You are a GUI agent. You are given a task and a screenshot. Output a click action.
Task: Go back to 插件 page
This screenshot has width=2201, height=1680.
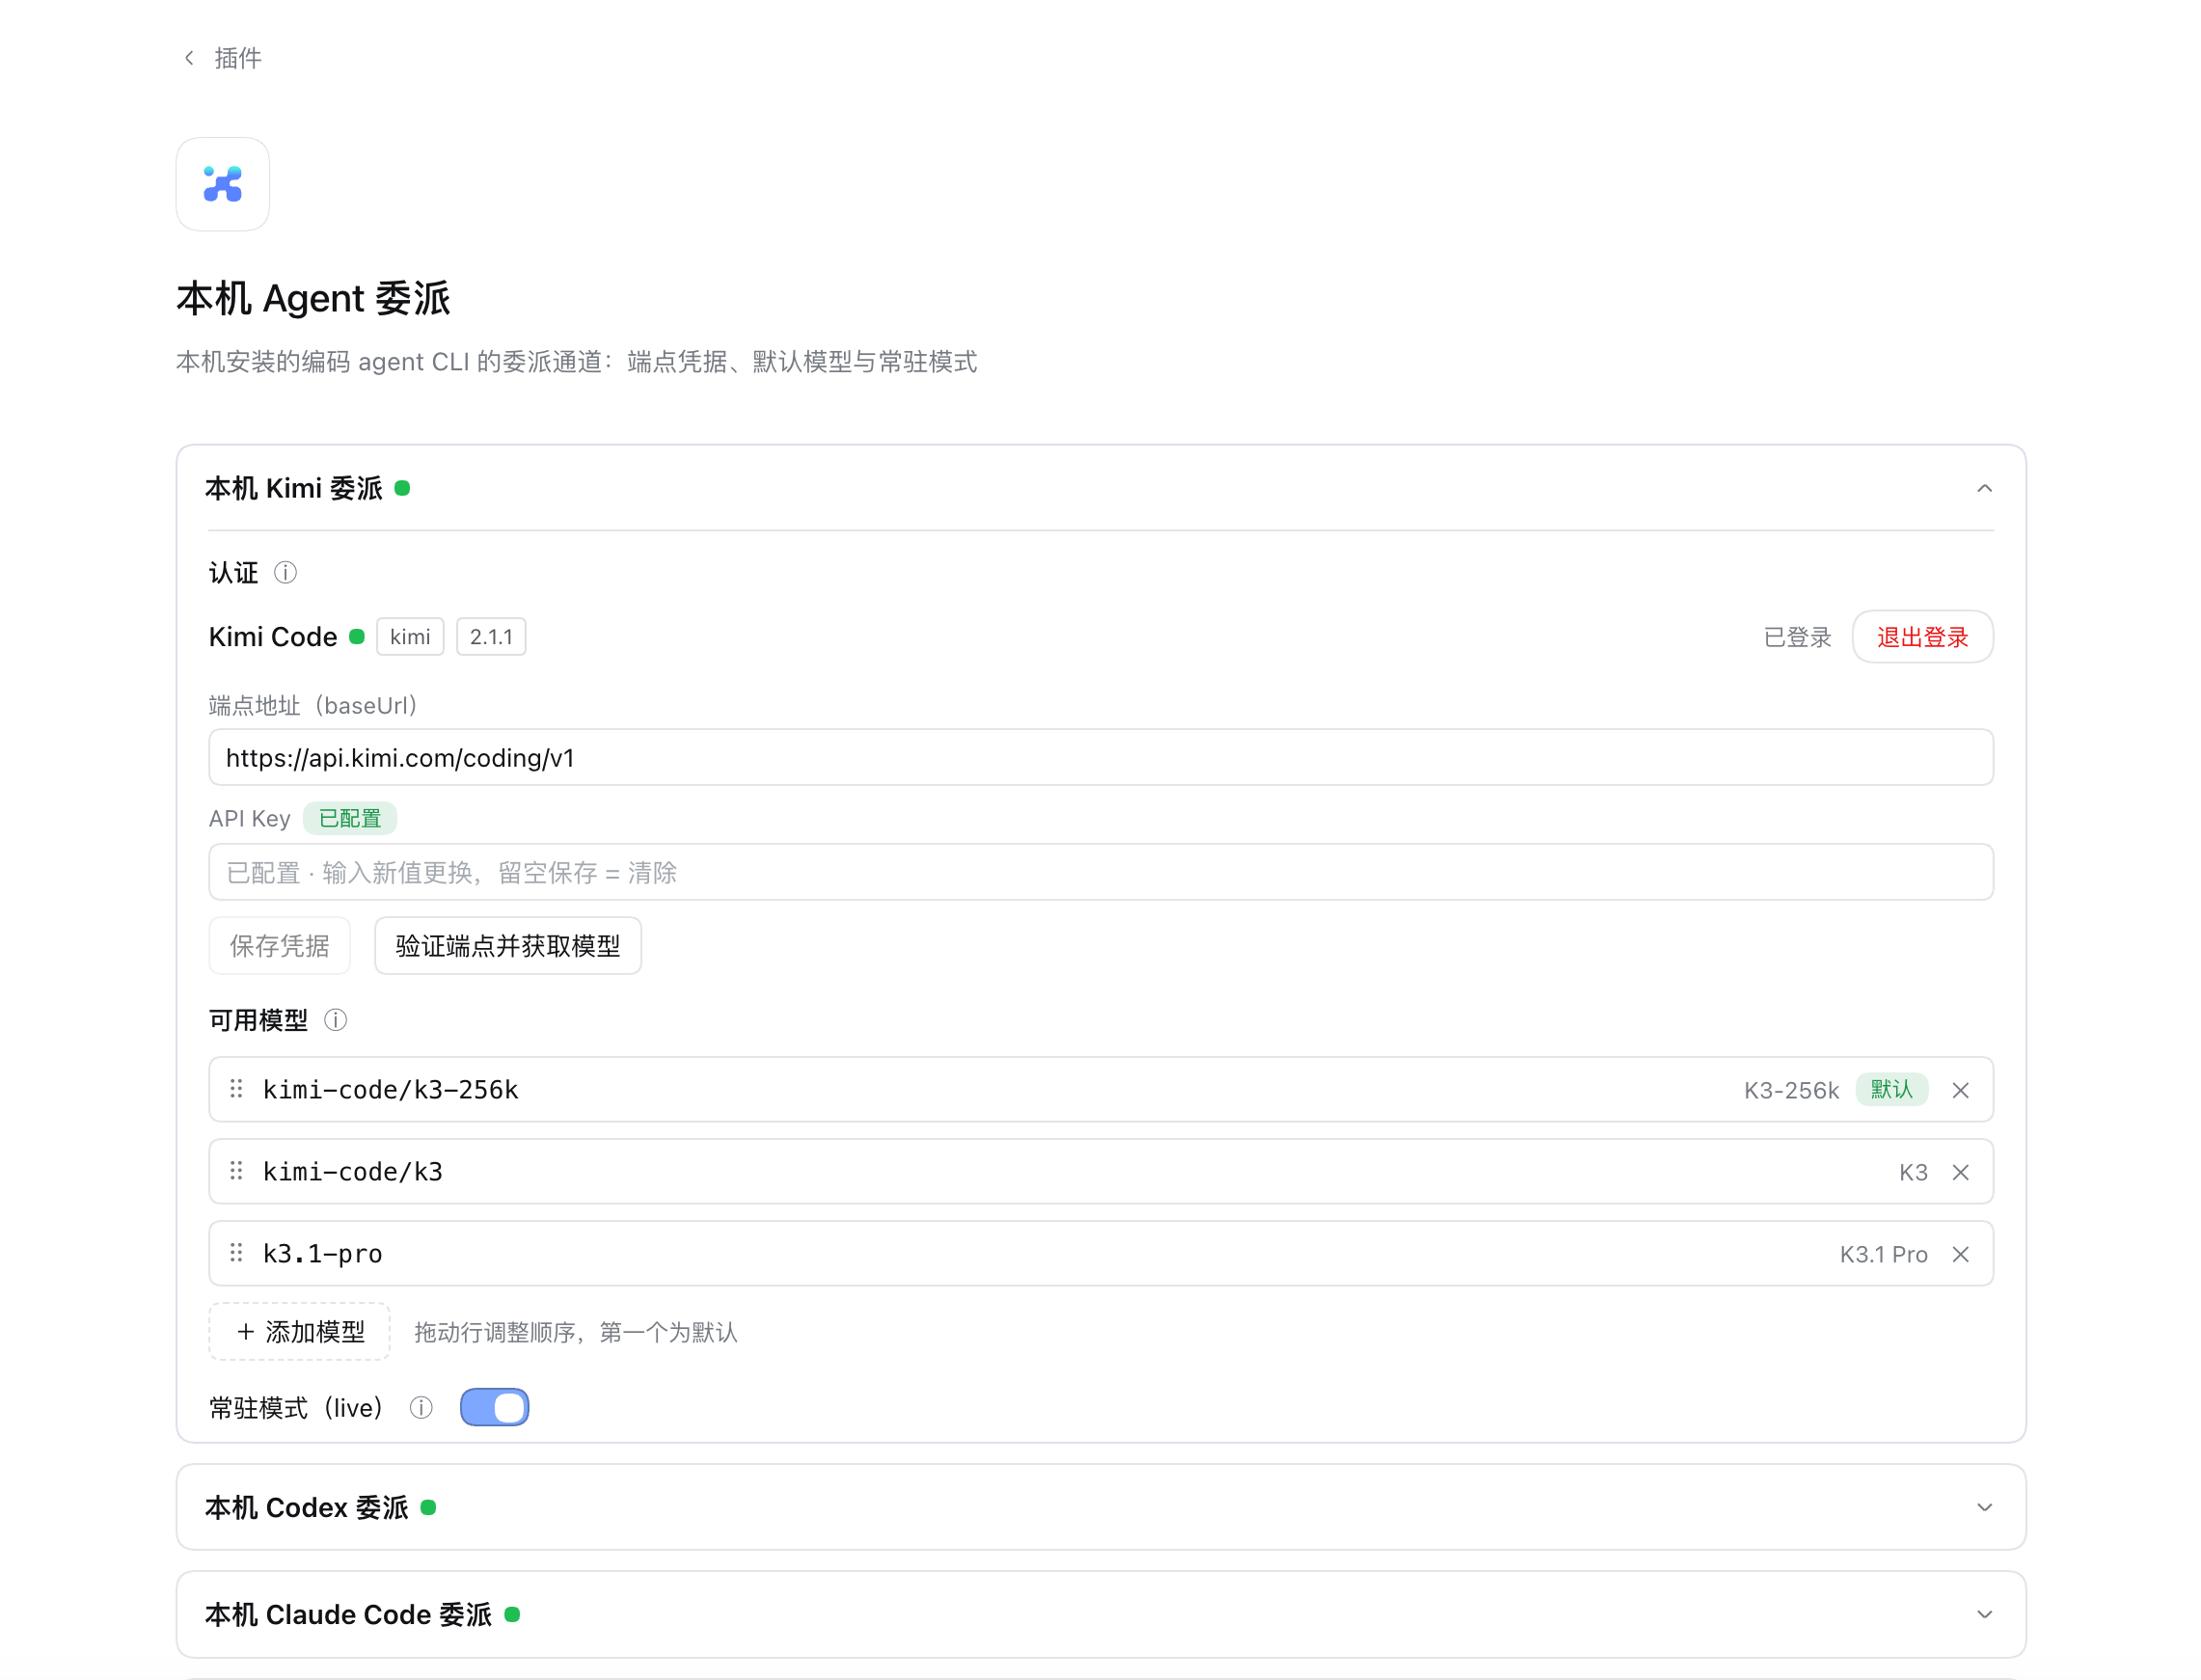click(x=189, y=58)
